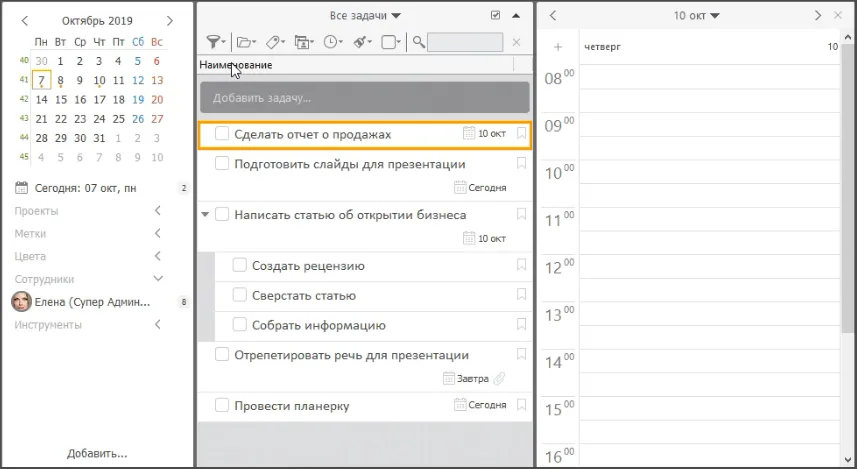Tick the Собрать информацию subtask checkbox
This screenshot has height=469, width=857.
[x=240, y=325]
